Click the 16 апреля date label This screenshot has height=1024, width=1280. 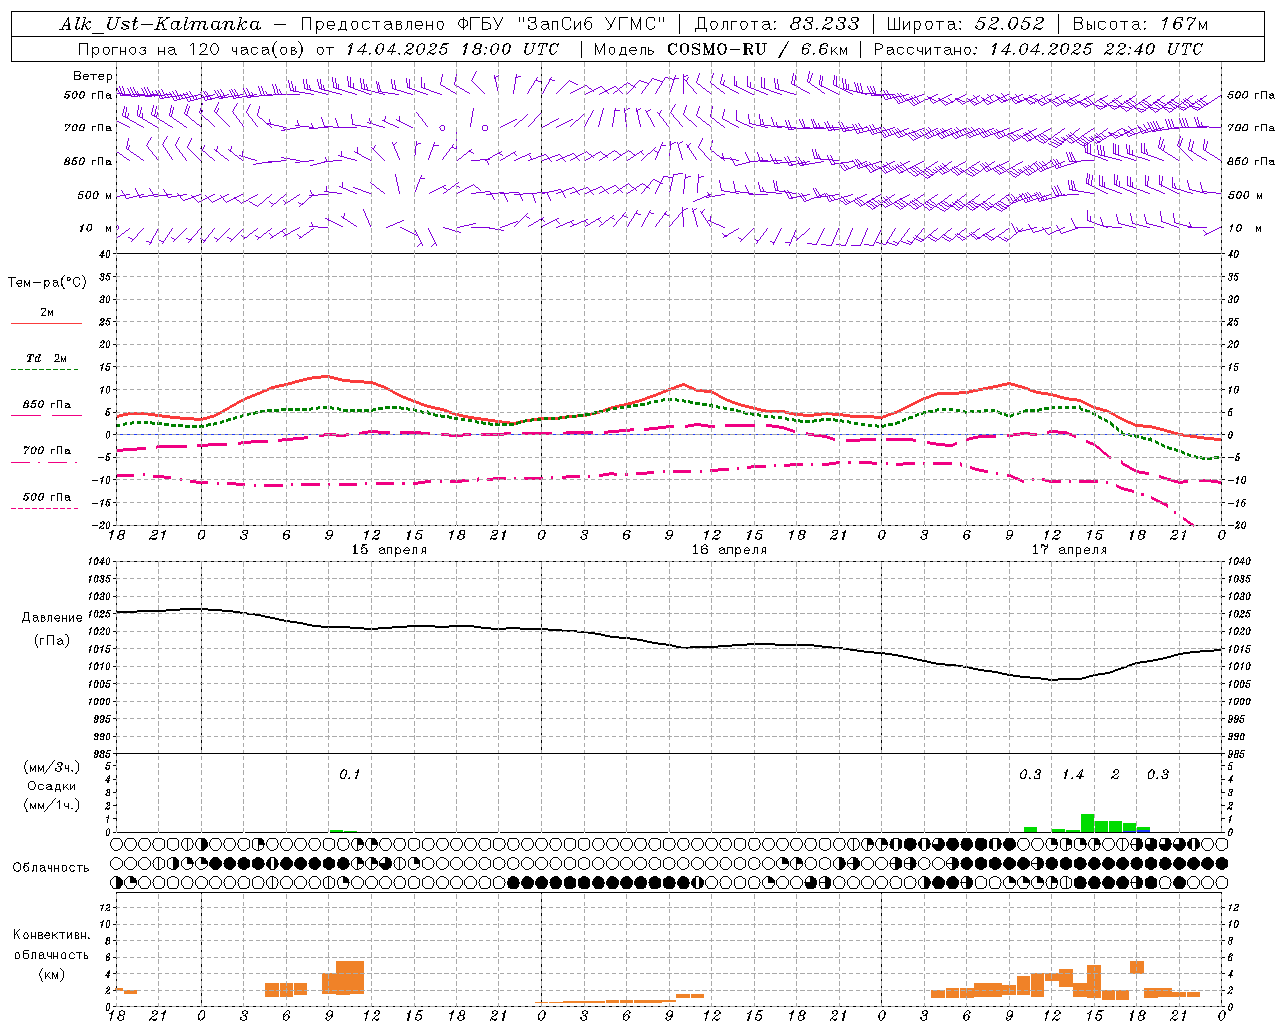(x=729, y=550)
